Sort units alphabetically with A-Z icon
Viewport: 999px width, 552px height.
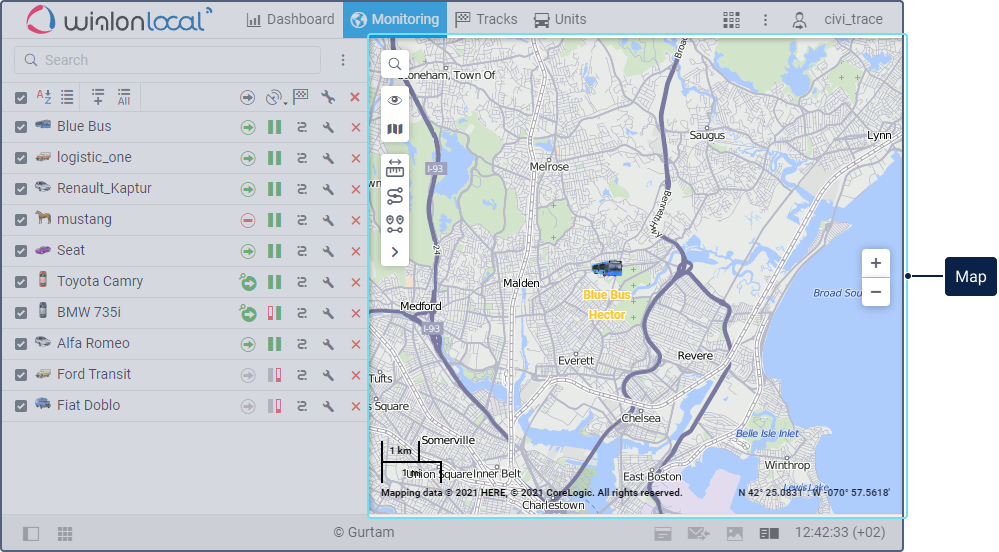tap(43, 97)
